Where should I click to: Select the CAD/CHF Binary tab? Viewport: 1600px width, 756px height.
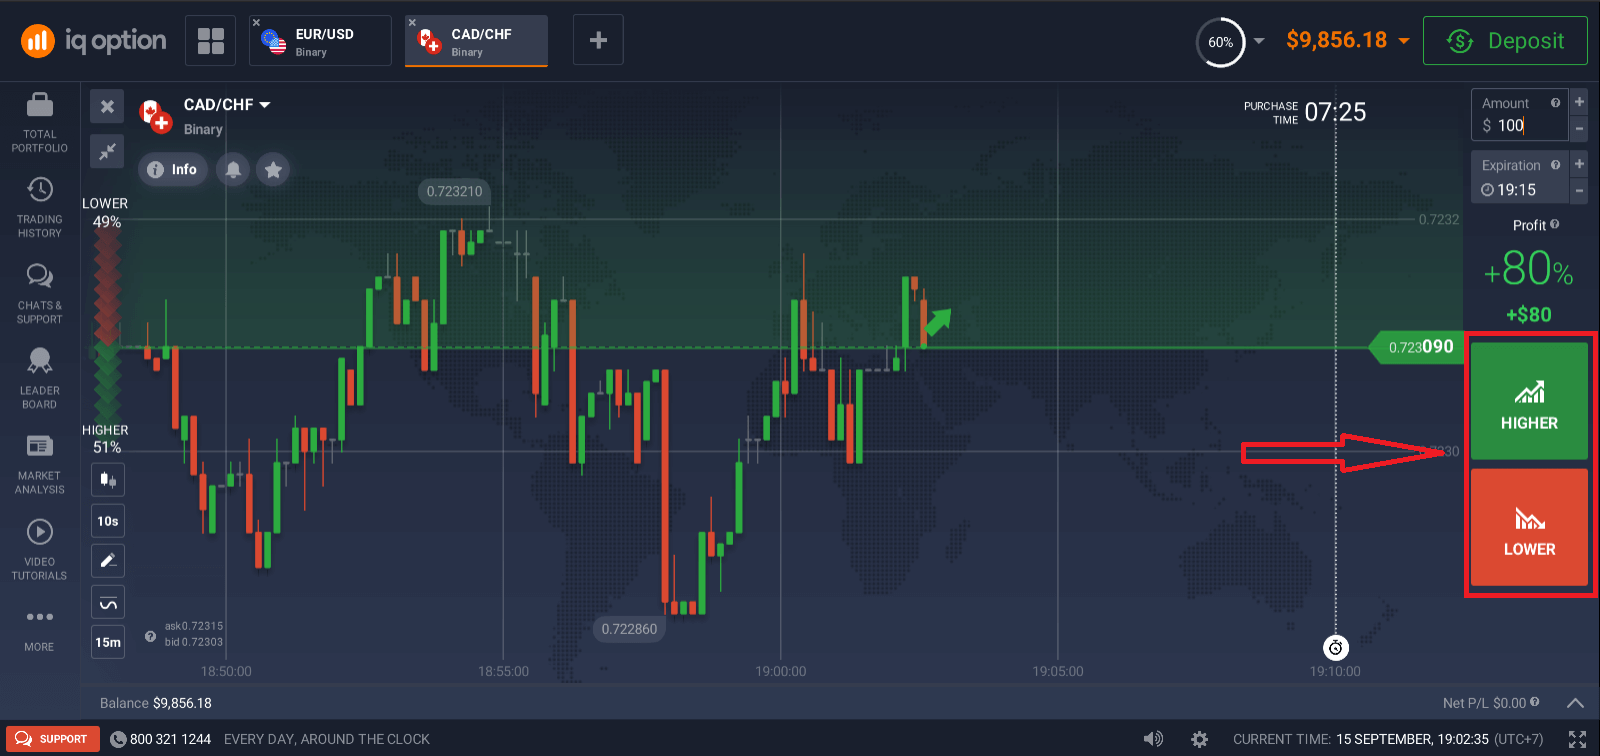click(476, 41)
